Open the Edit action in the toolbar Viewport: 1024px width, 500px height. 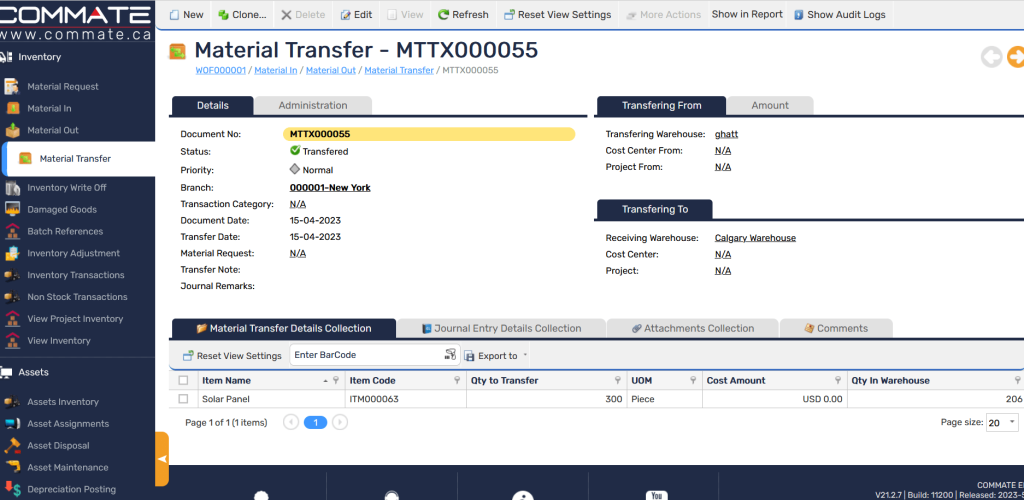point(357,14)
